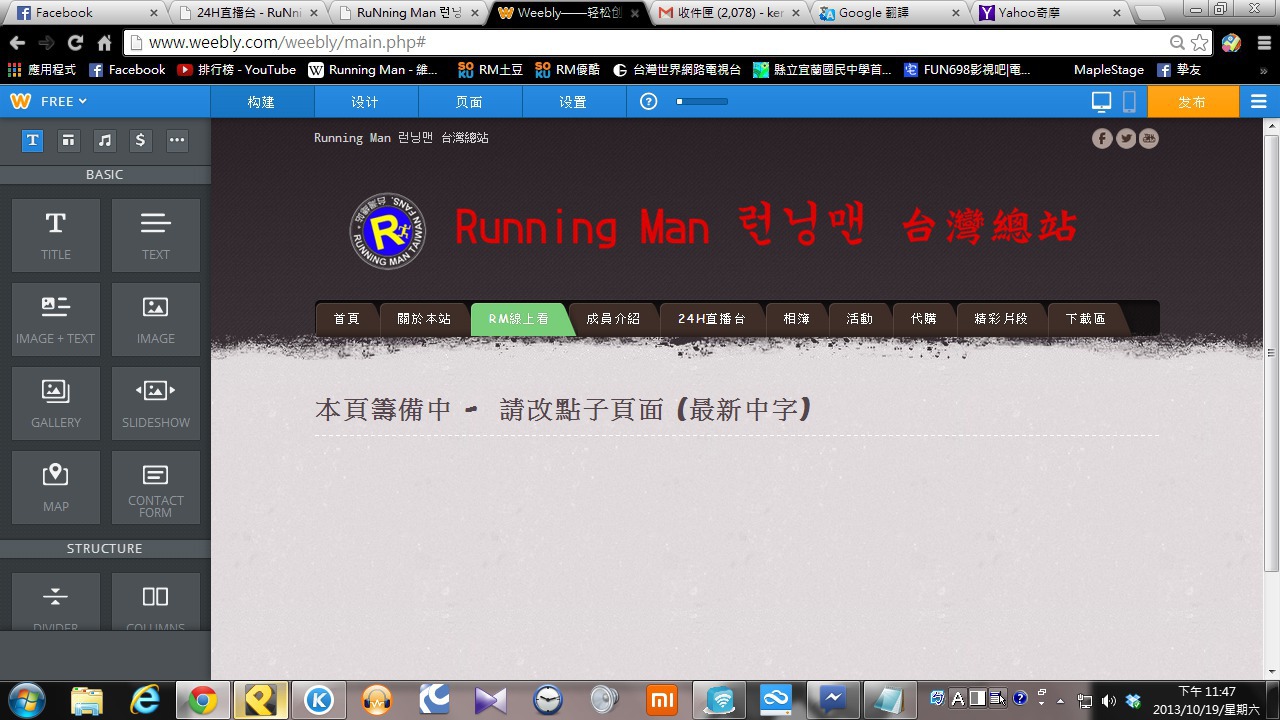Open the 设计 (Design) tab
The height and width of the screenshot is (720, 1280).
click(366, 102)
